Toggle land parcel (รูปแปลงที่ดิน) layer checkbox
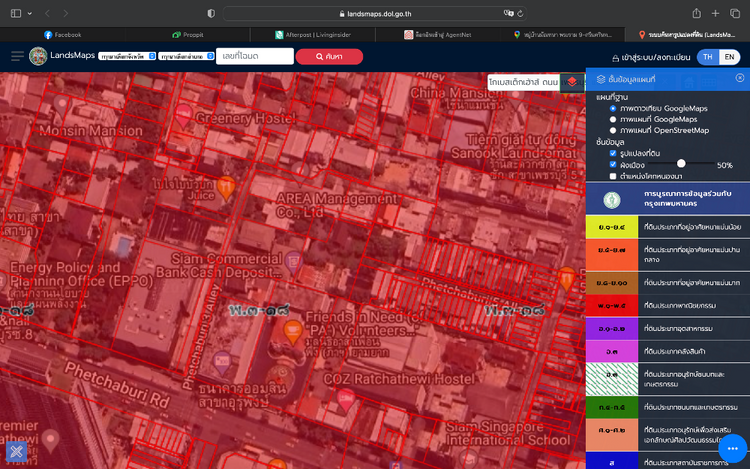This screenshot has height=469, width=750. pos(613,153)
